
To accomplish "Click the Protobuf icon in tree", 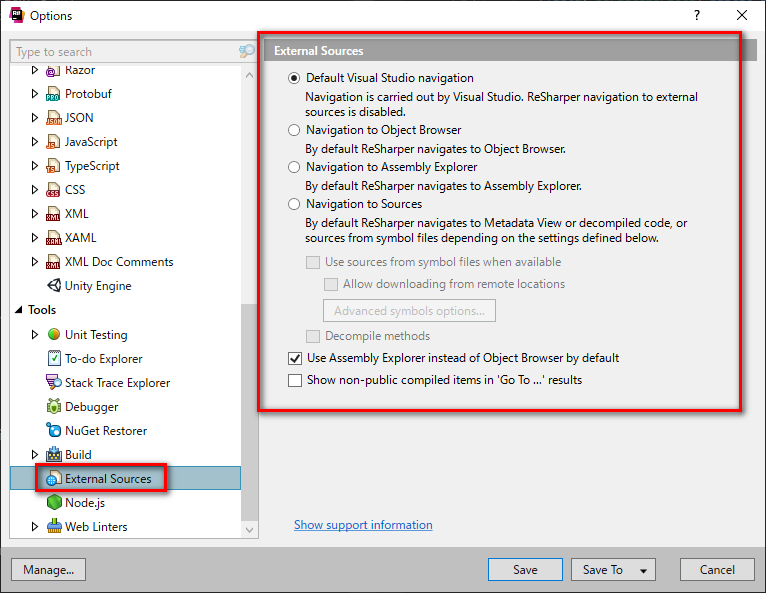I will pos(53,93).
